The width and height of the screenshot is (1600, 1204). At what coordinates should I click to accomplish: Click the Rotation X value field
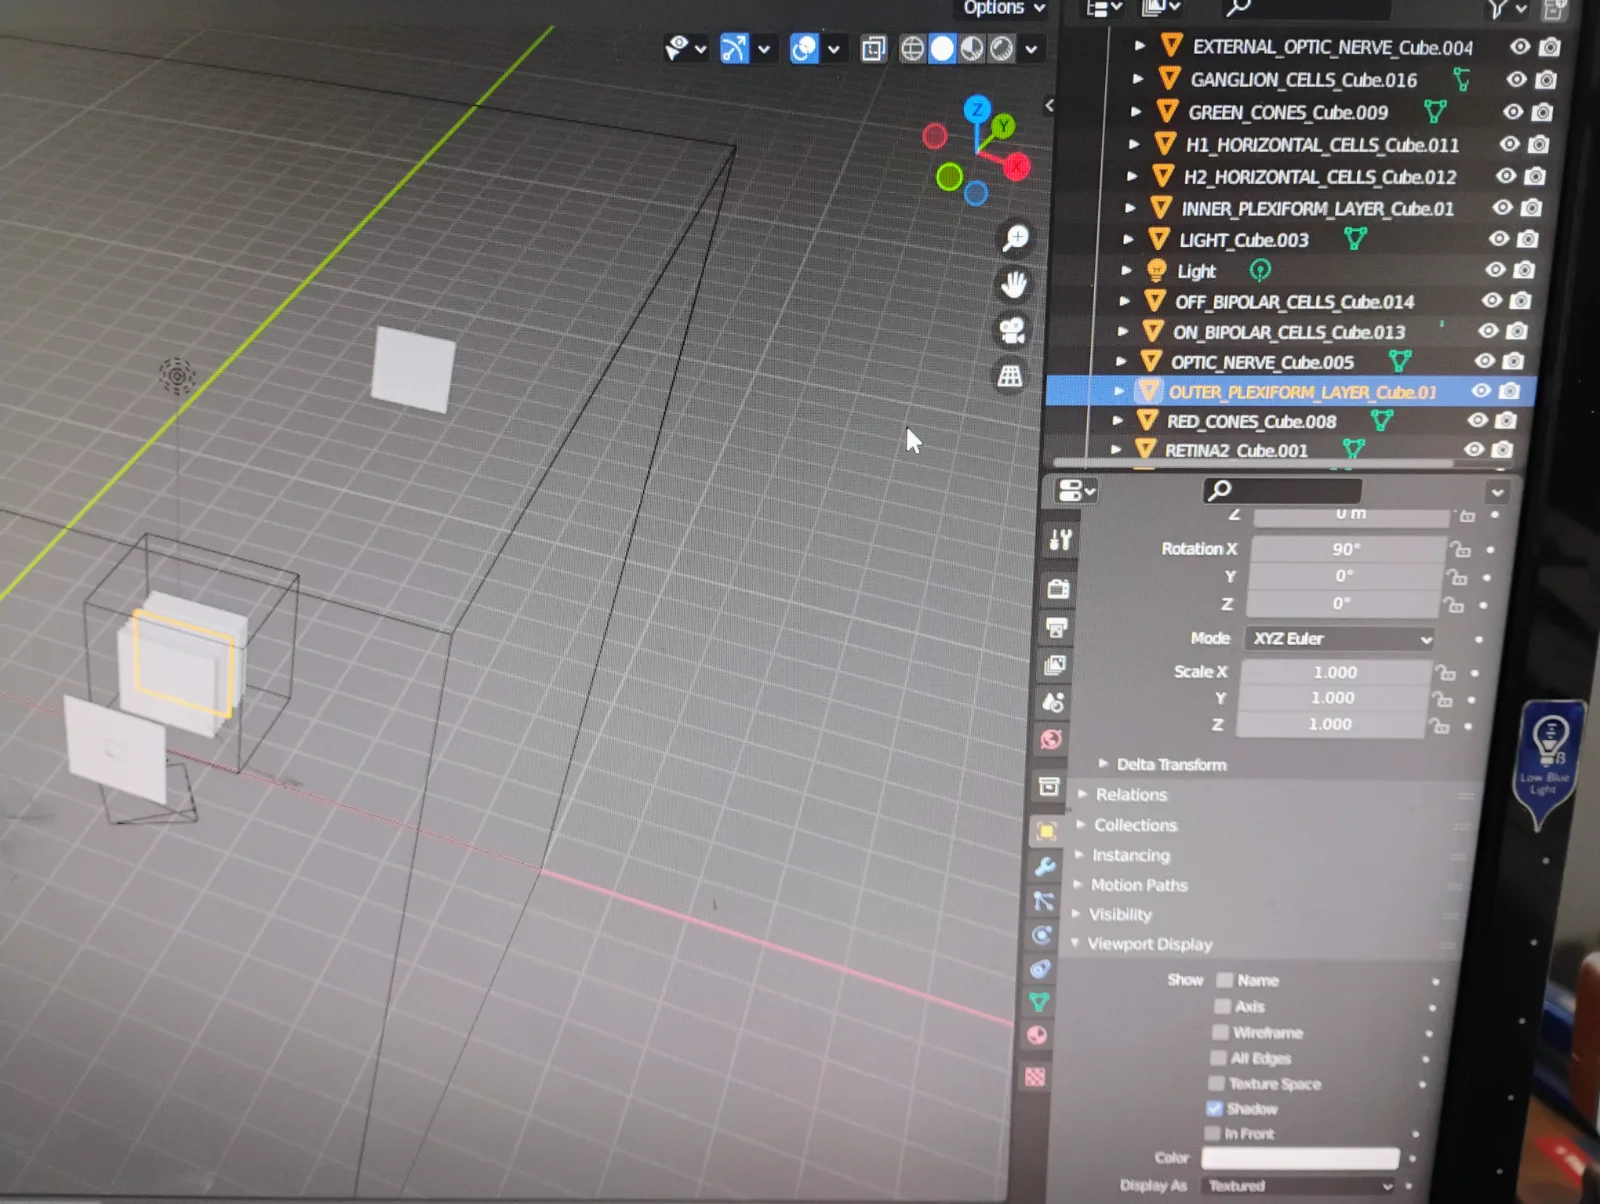click(1346, 549)
